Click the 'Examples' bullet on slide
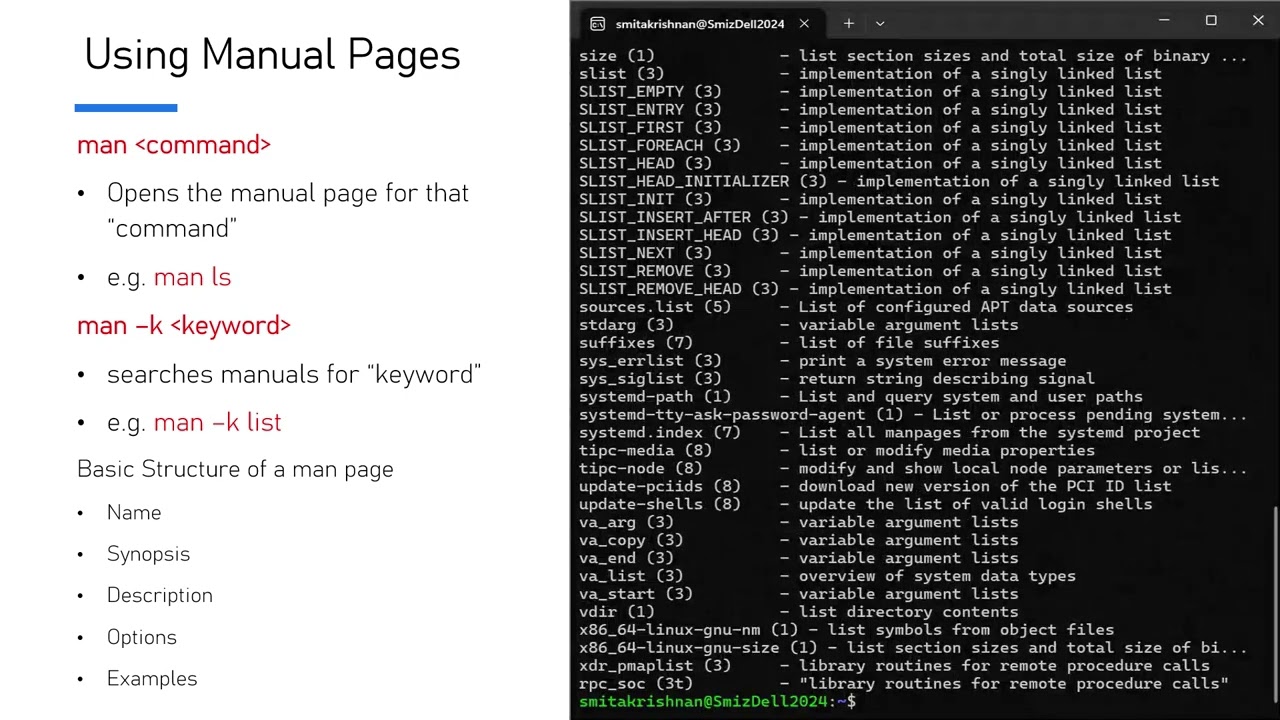 [x=152, y=678]
